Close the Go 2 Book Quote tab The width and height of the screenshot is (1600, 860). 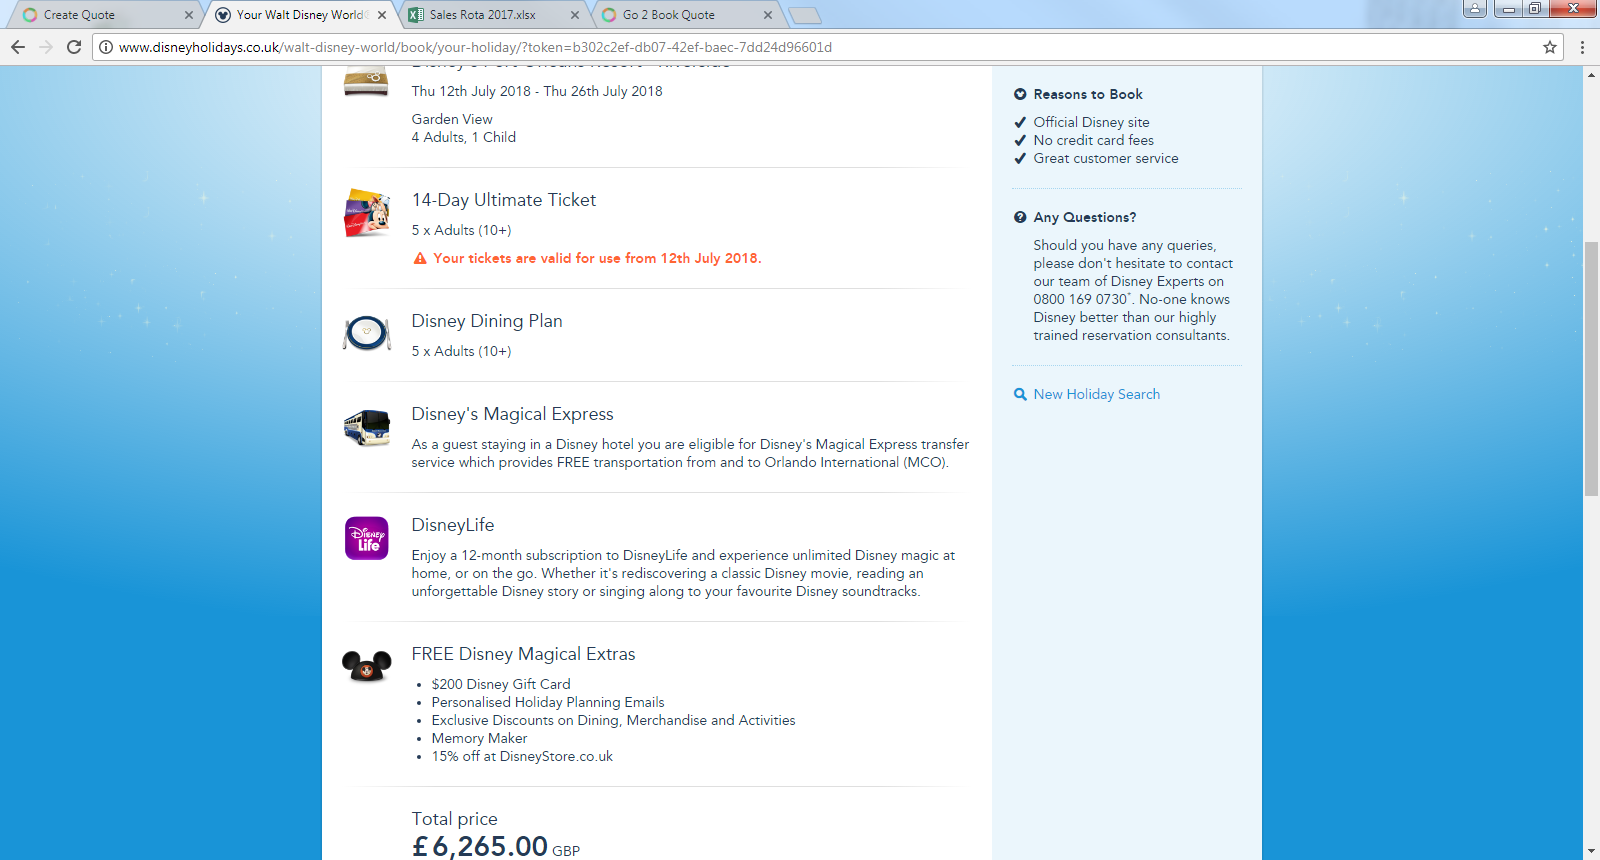pos(768,15)
